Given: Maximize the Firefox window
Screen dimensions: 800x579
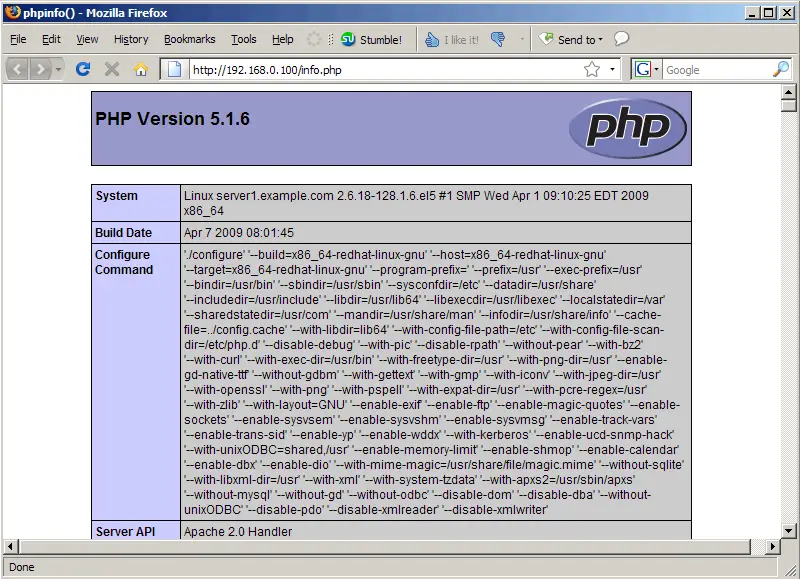Looking at the screenshot, I should 768,13.
